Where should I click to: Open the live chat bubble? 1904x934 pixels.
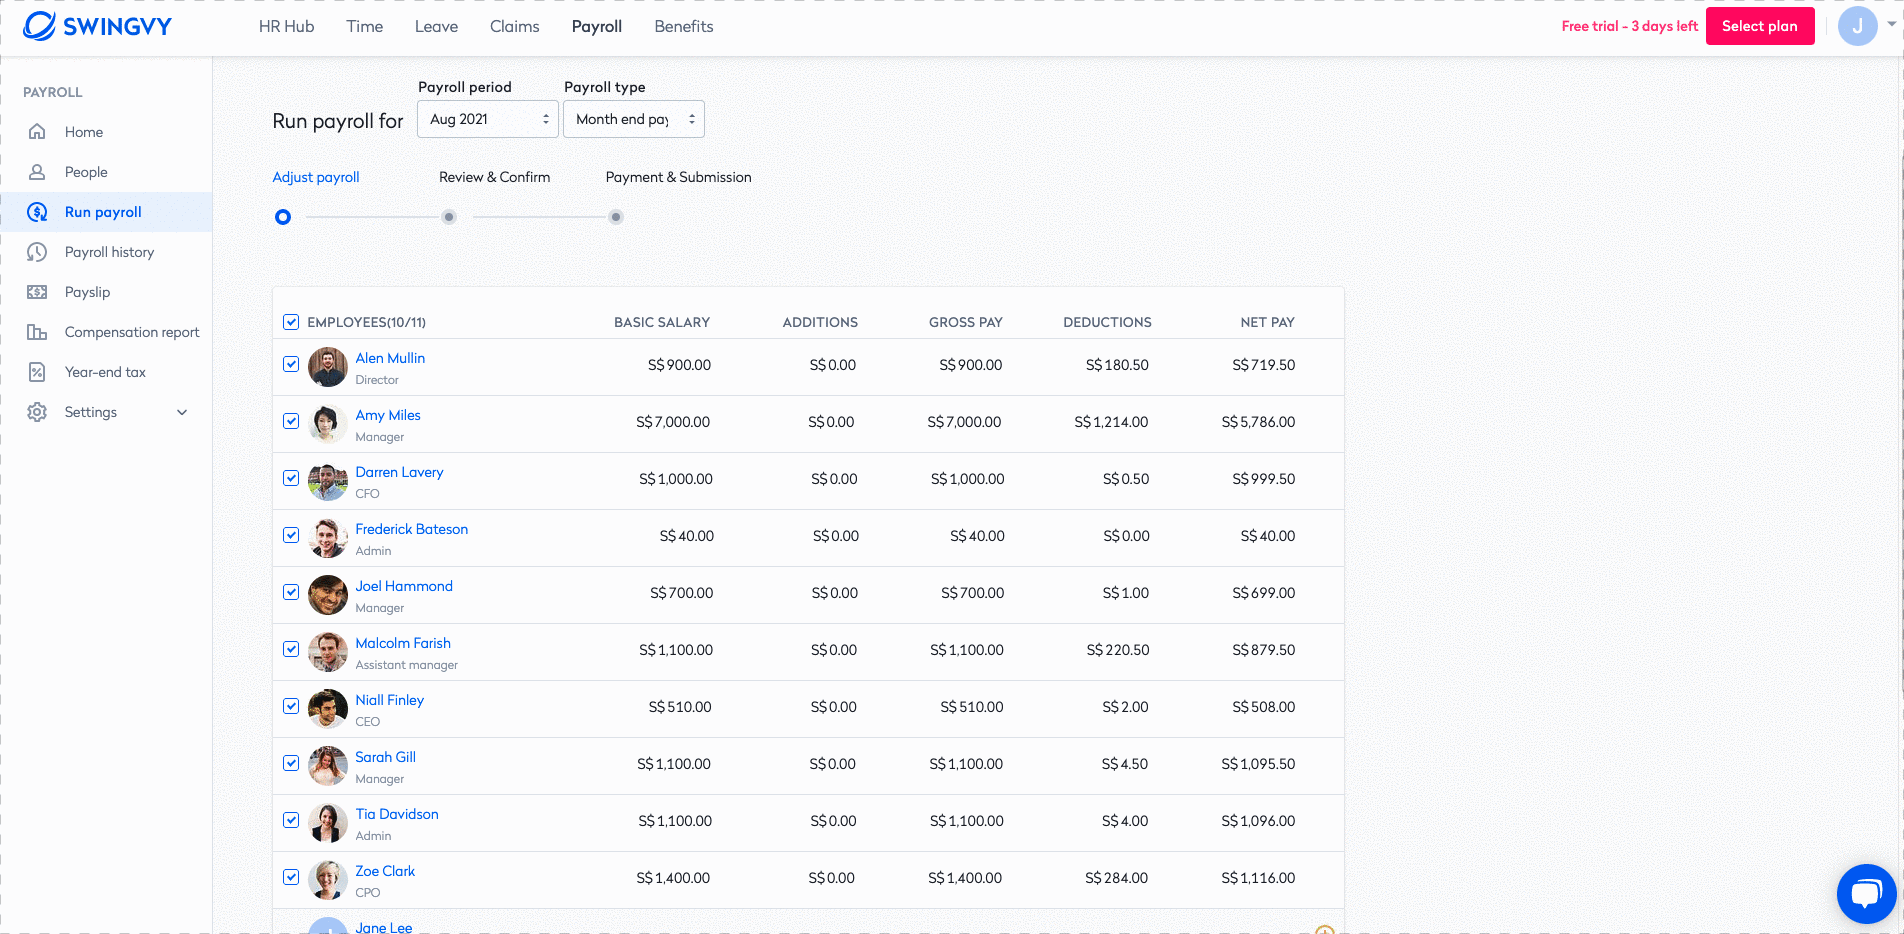point(1866,893)
